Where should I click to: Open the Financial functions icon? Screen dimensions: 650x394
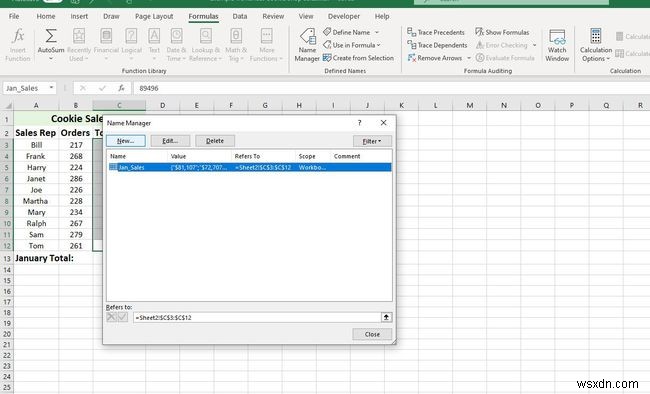[x=106, y=36]
